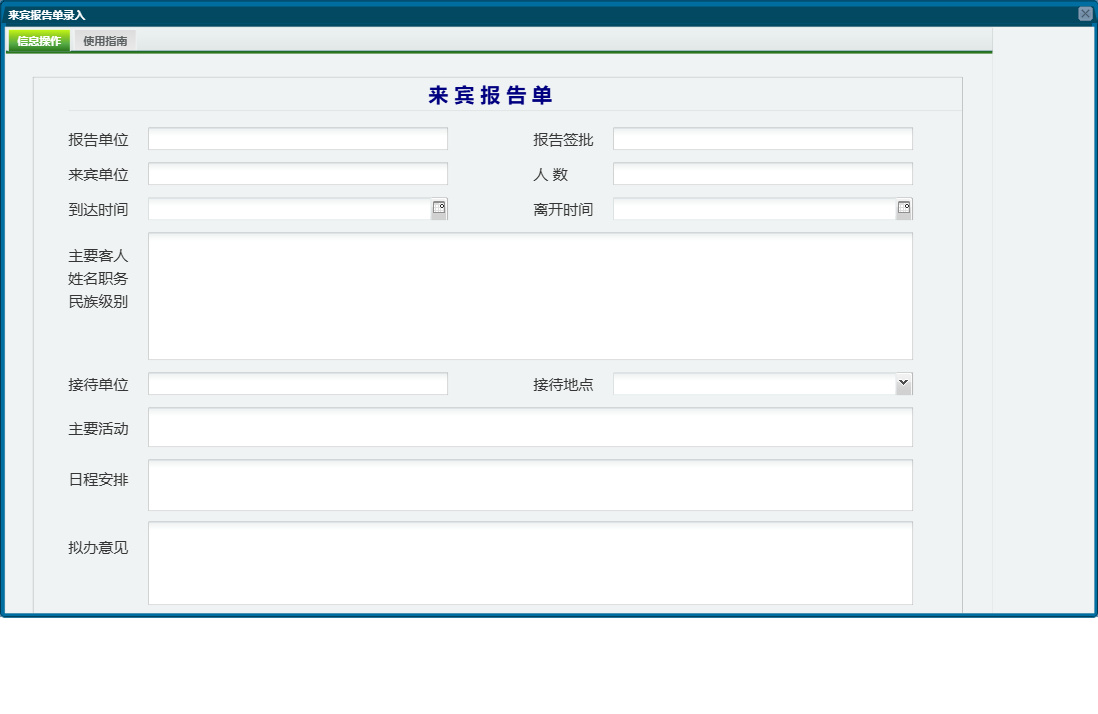Click the 日程安排 text area

[x=530, y=485]
